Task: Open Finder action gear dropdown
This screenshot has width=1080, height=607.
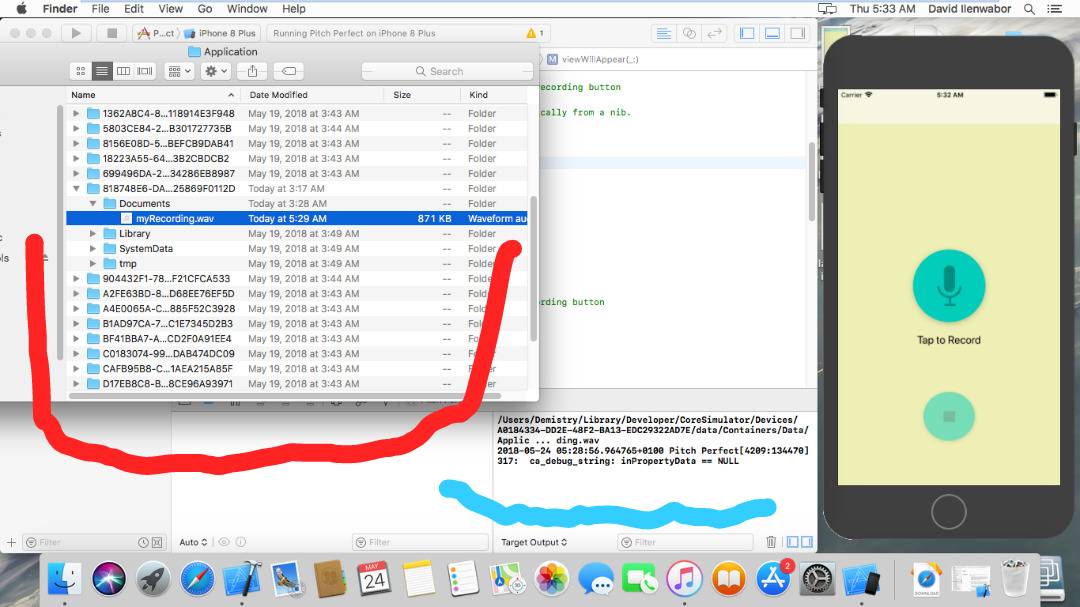Action: 216,71
